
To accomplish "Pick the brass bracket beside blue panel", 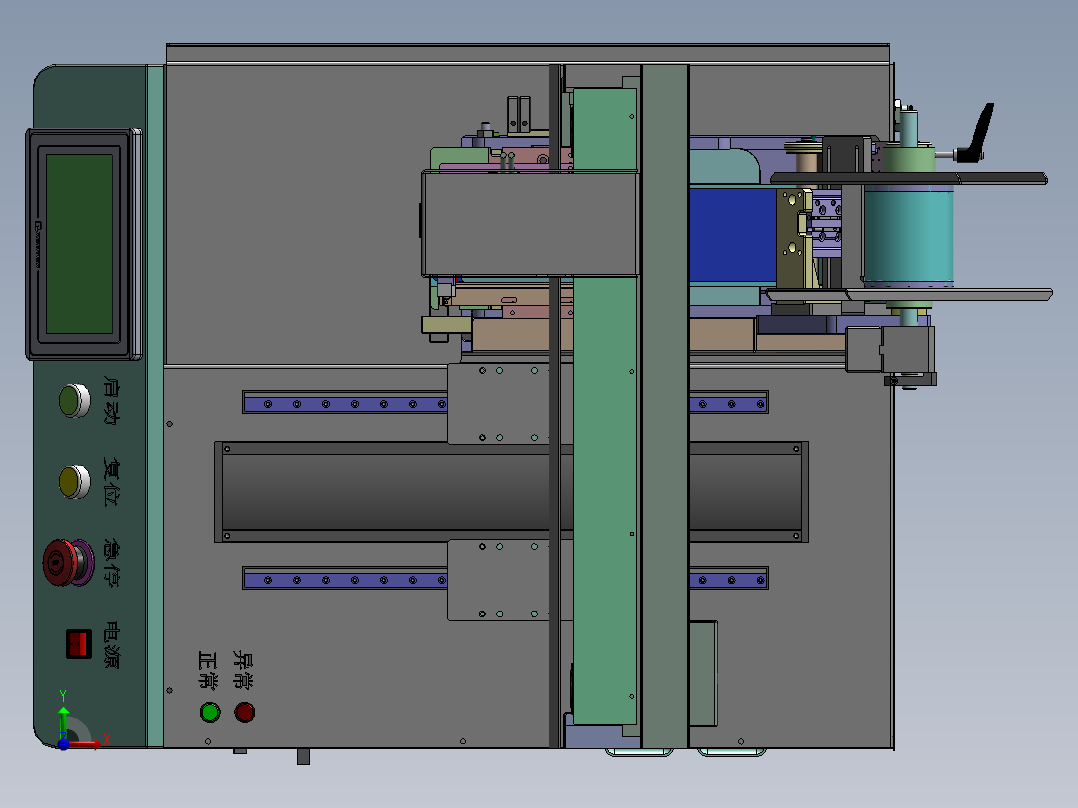I will coord(792,238).
